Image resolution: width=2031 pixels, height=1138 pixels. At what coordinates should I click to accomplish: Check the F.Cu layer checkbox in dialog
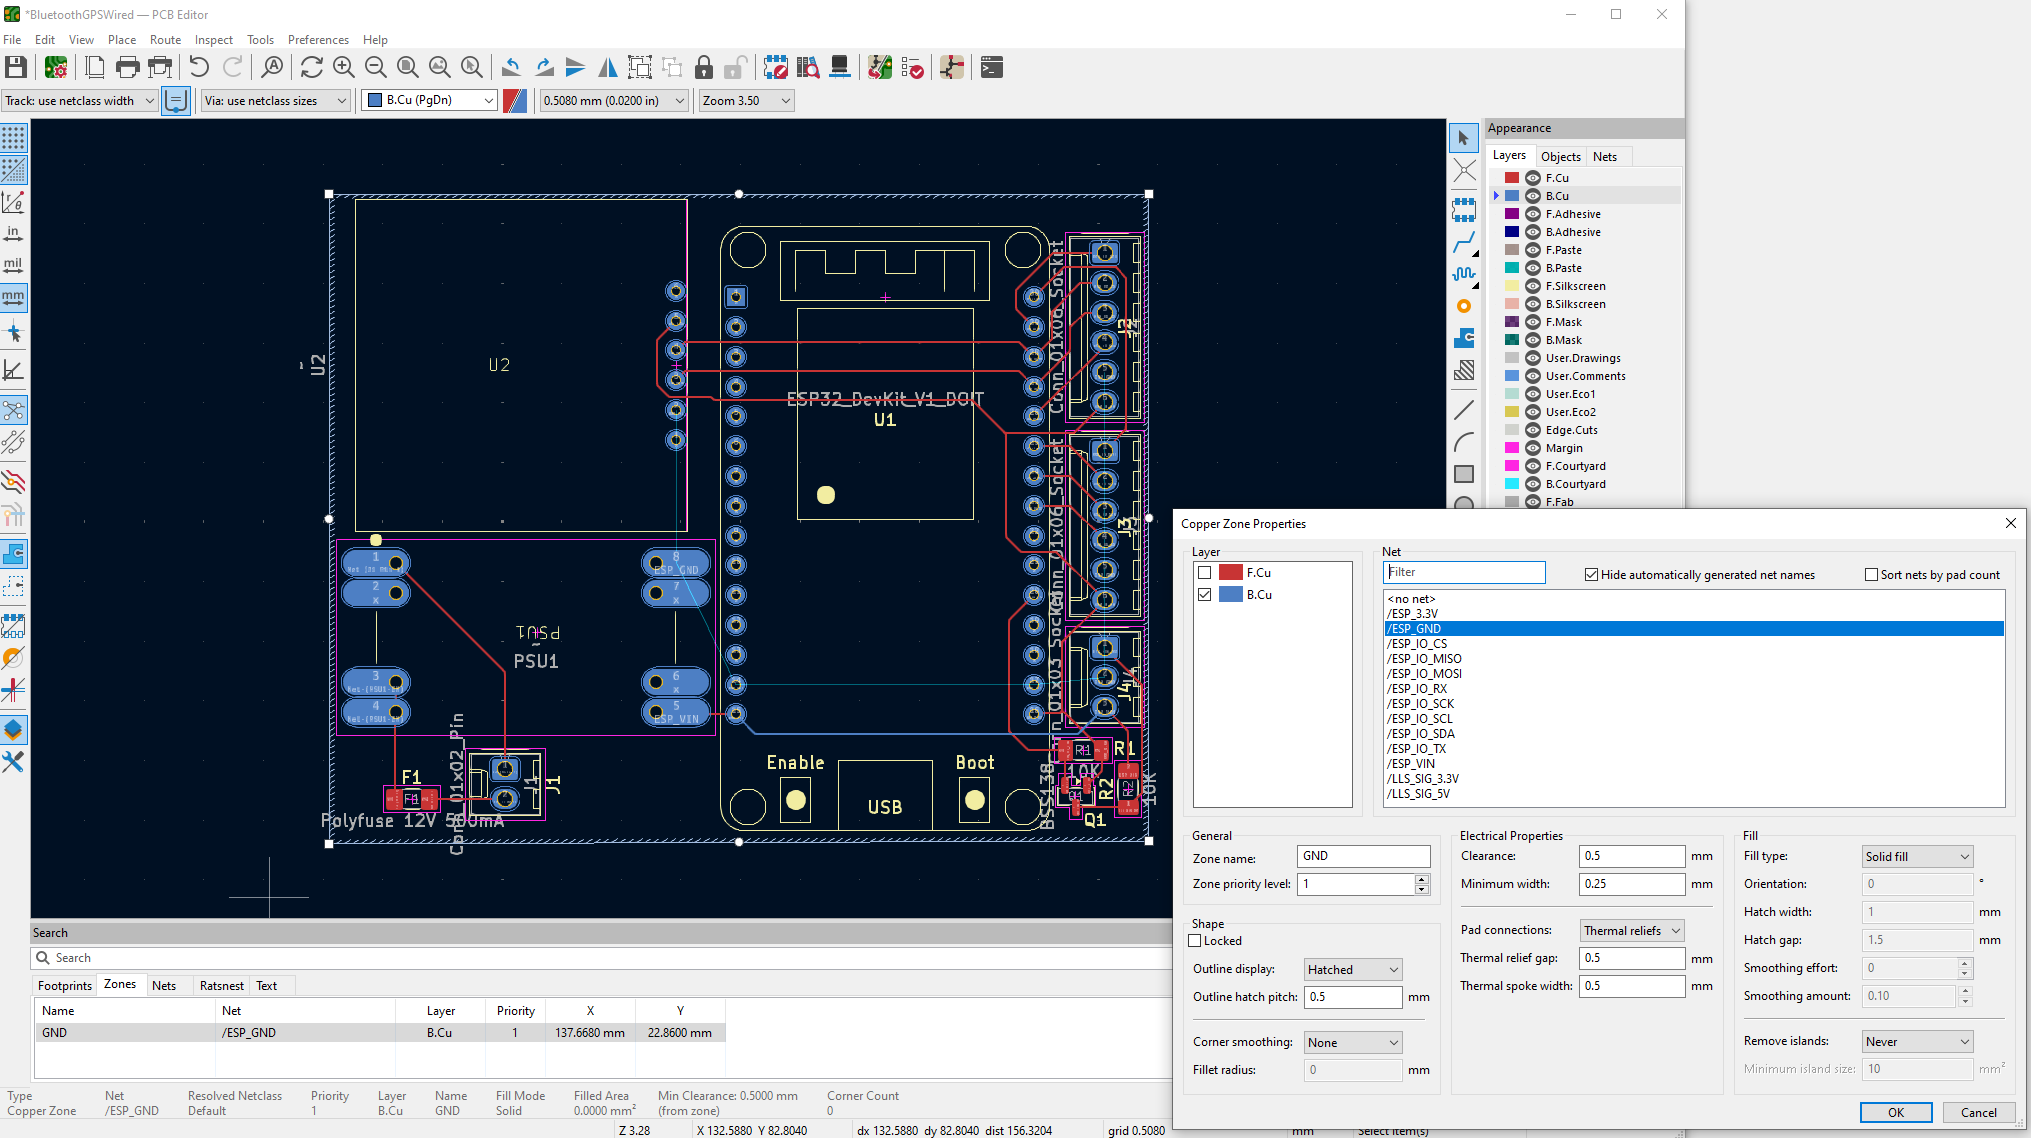coord(1204,573)
